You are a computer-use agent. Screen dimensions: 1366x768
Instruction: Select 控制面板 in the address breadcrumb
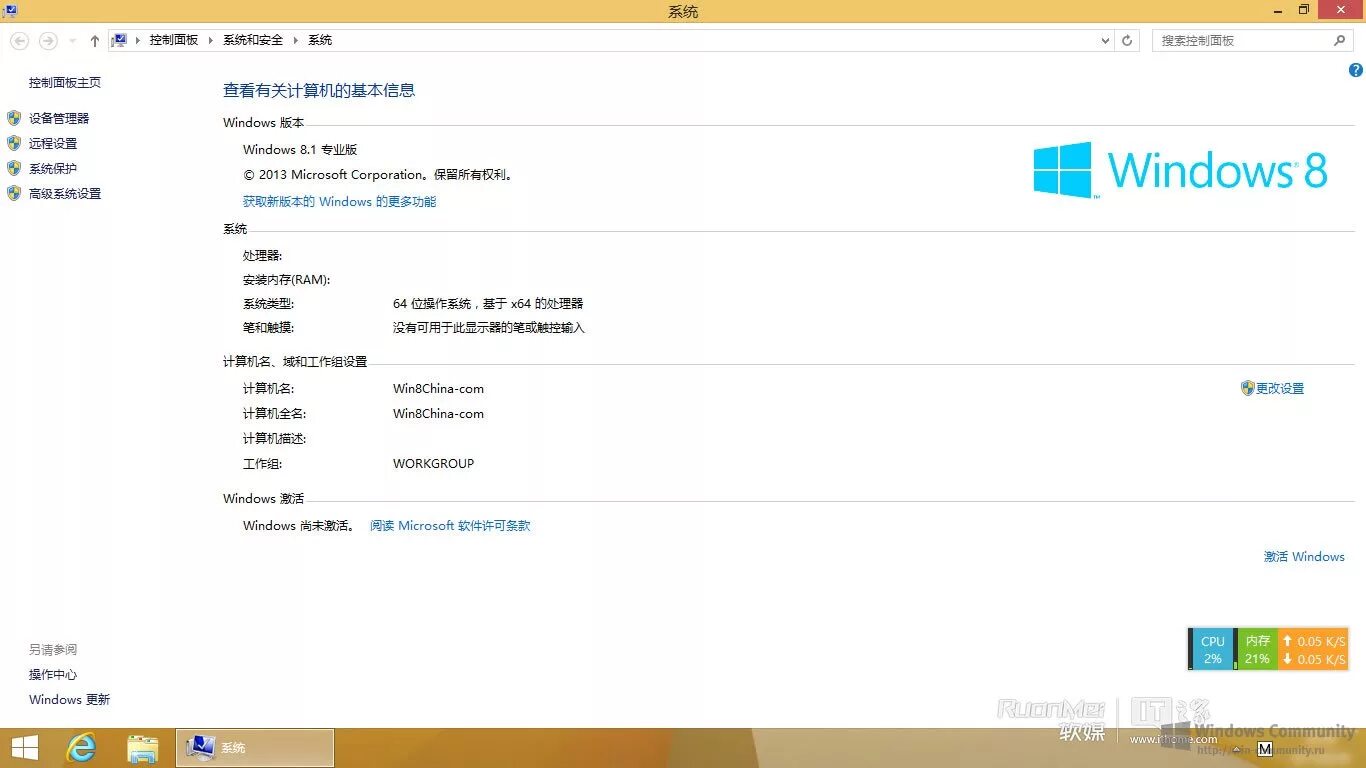(174, 40)
